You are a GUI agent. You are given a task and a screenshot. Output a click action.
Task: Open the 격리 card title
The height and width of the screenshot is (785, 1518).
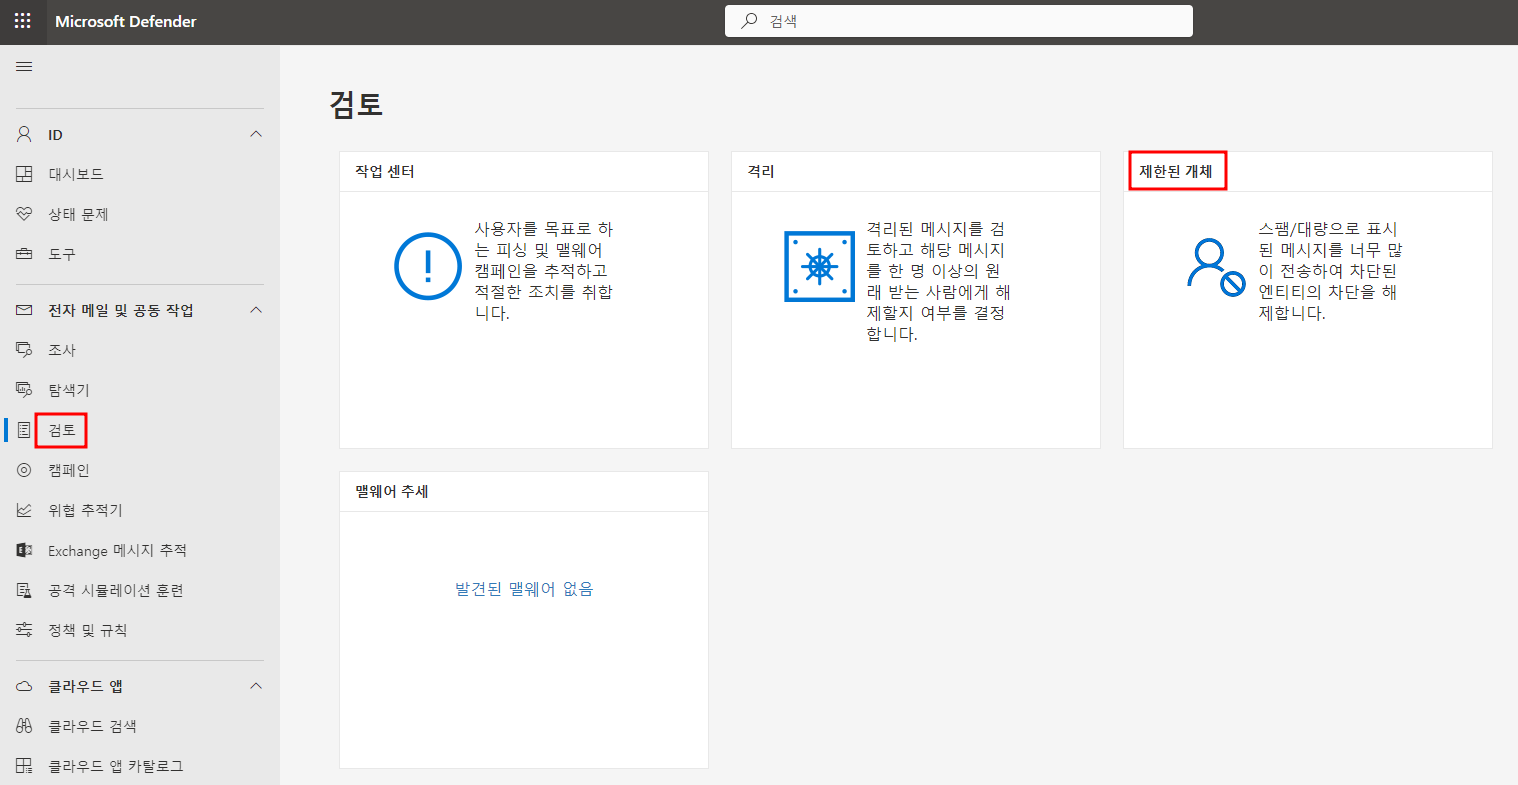pyautogui.click(x=761, y=172)
